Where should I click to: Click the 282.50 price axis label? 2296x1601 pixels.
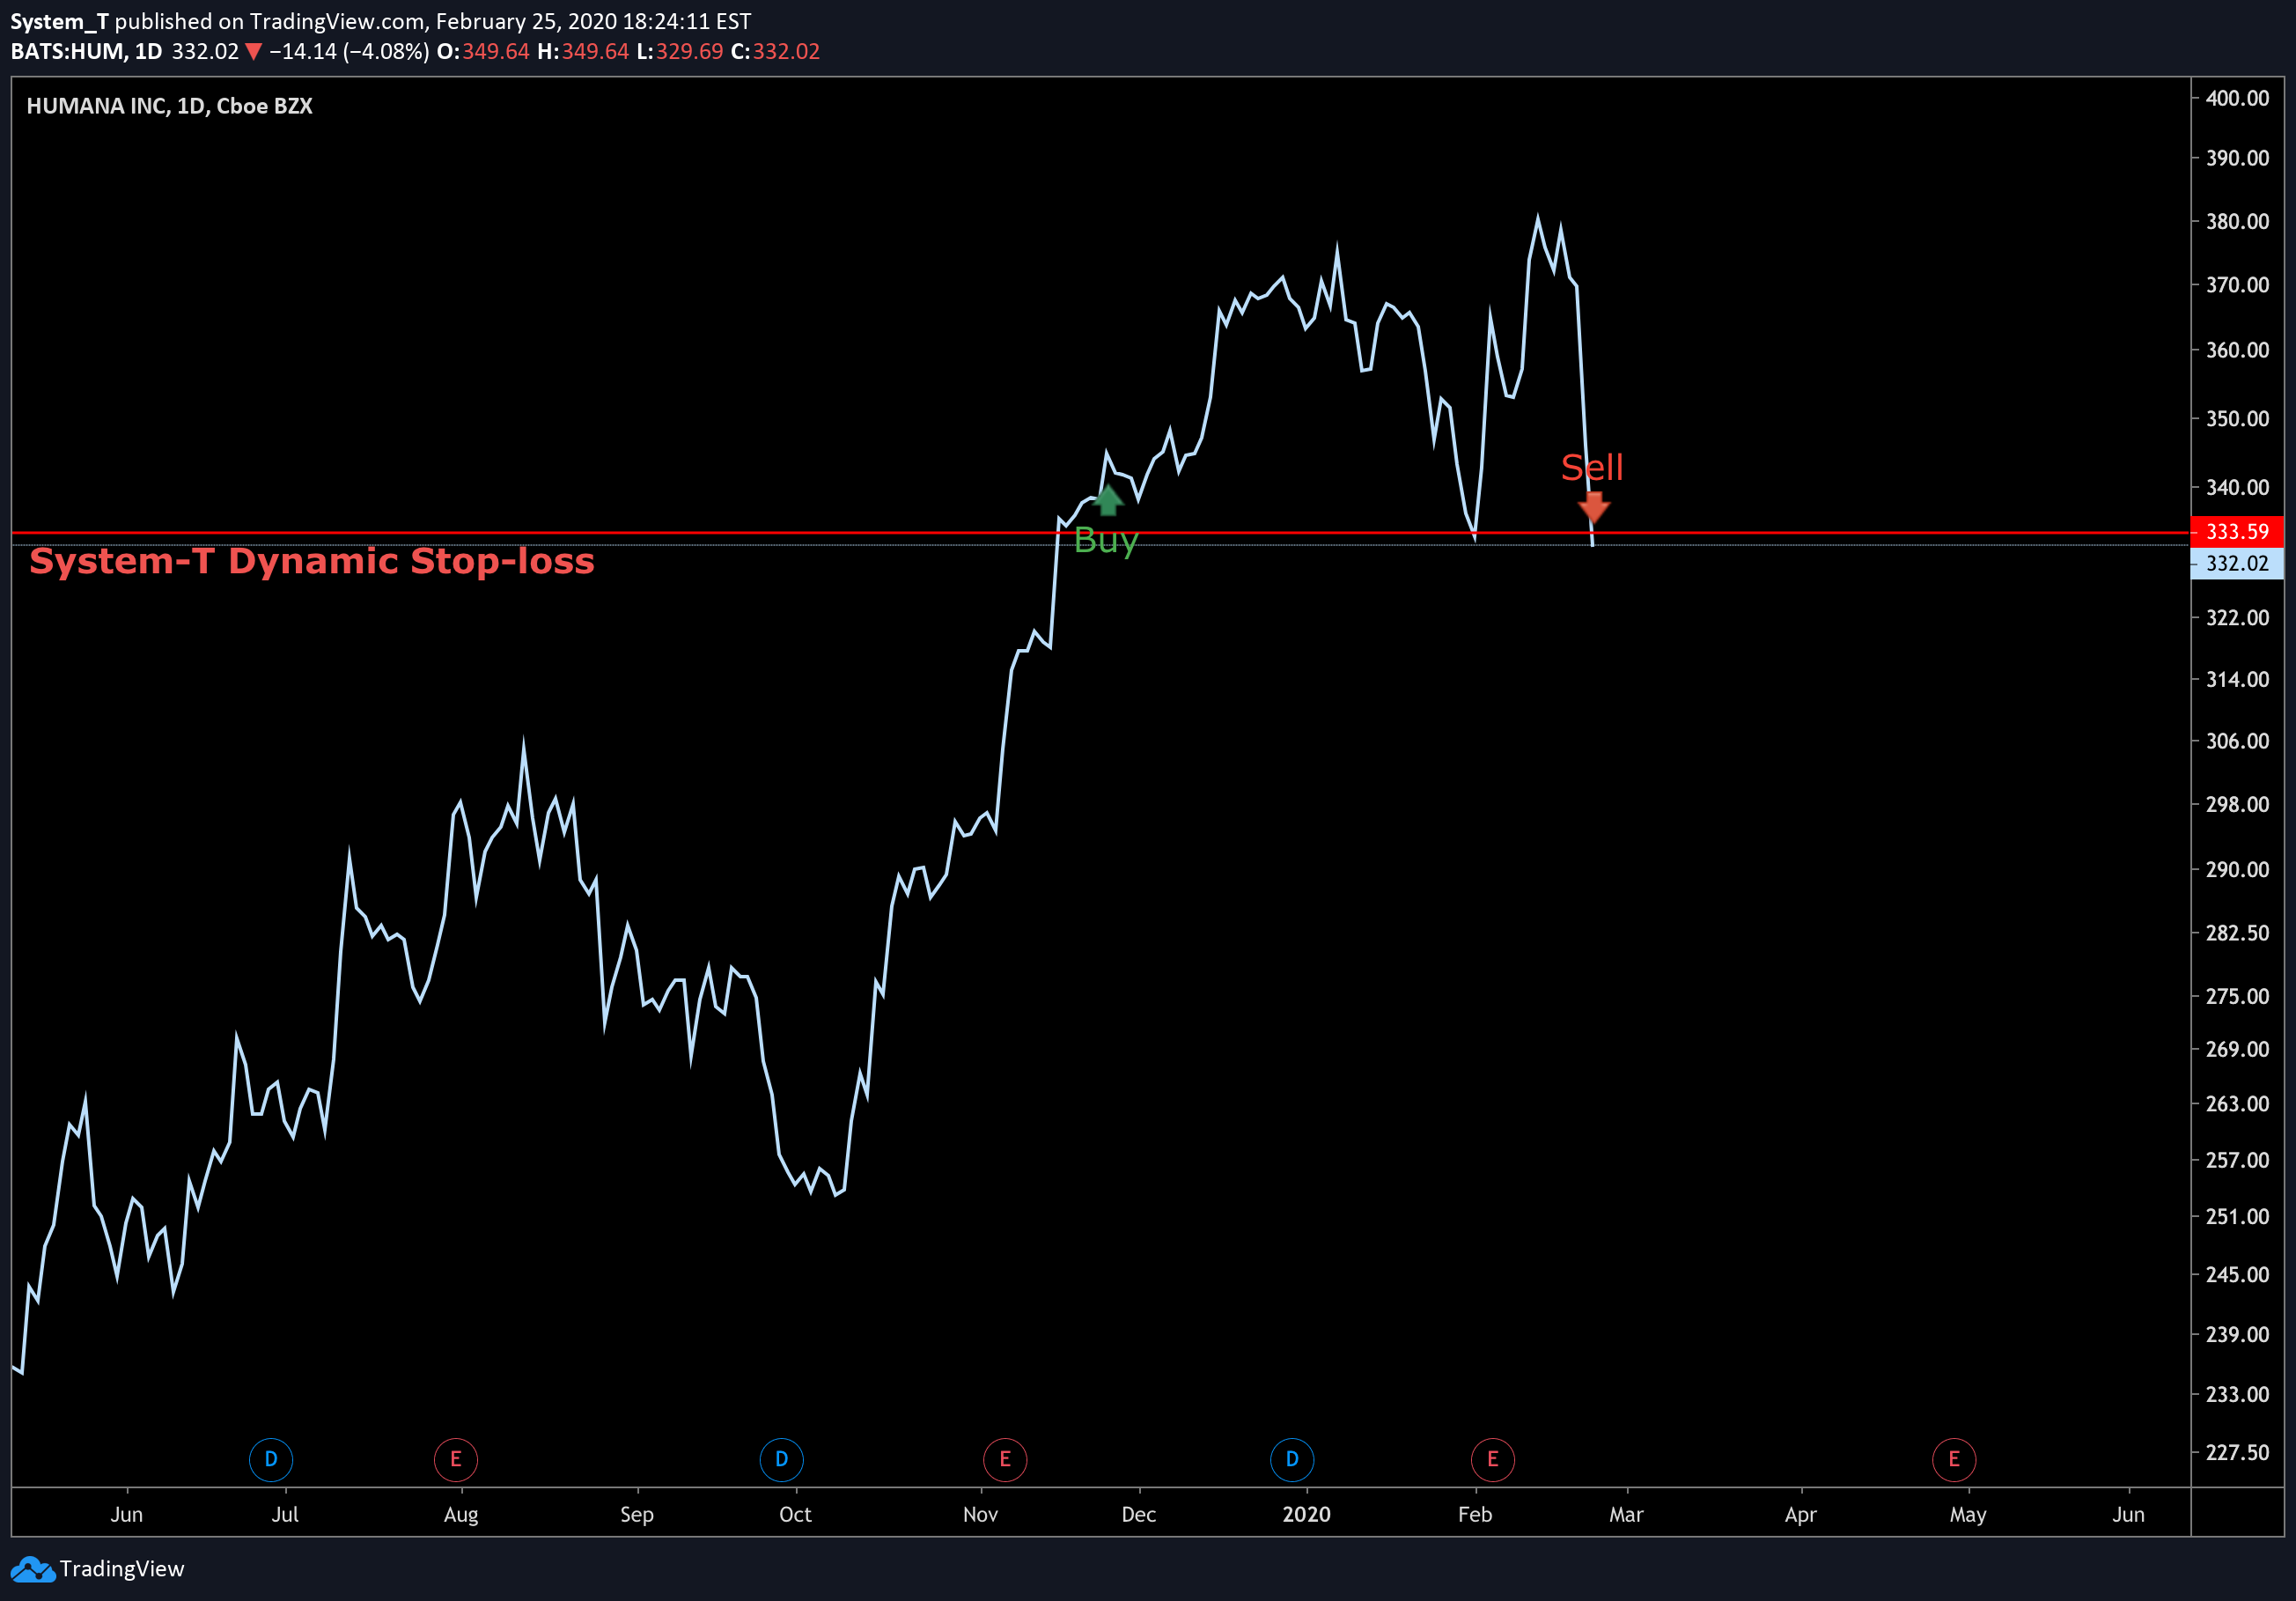pos(2237,932)
